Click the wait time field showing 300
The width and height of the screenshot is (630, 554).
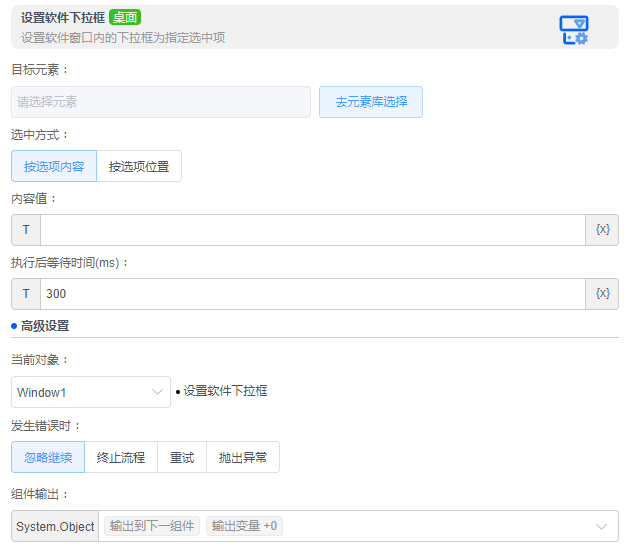(313, 294)
